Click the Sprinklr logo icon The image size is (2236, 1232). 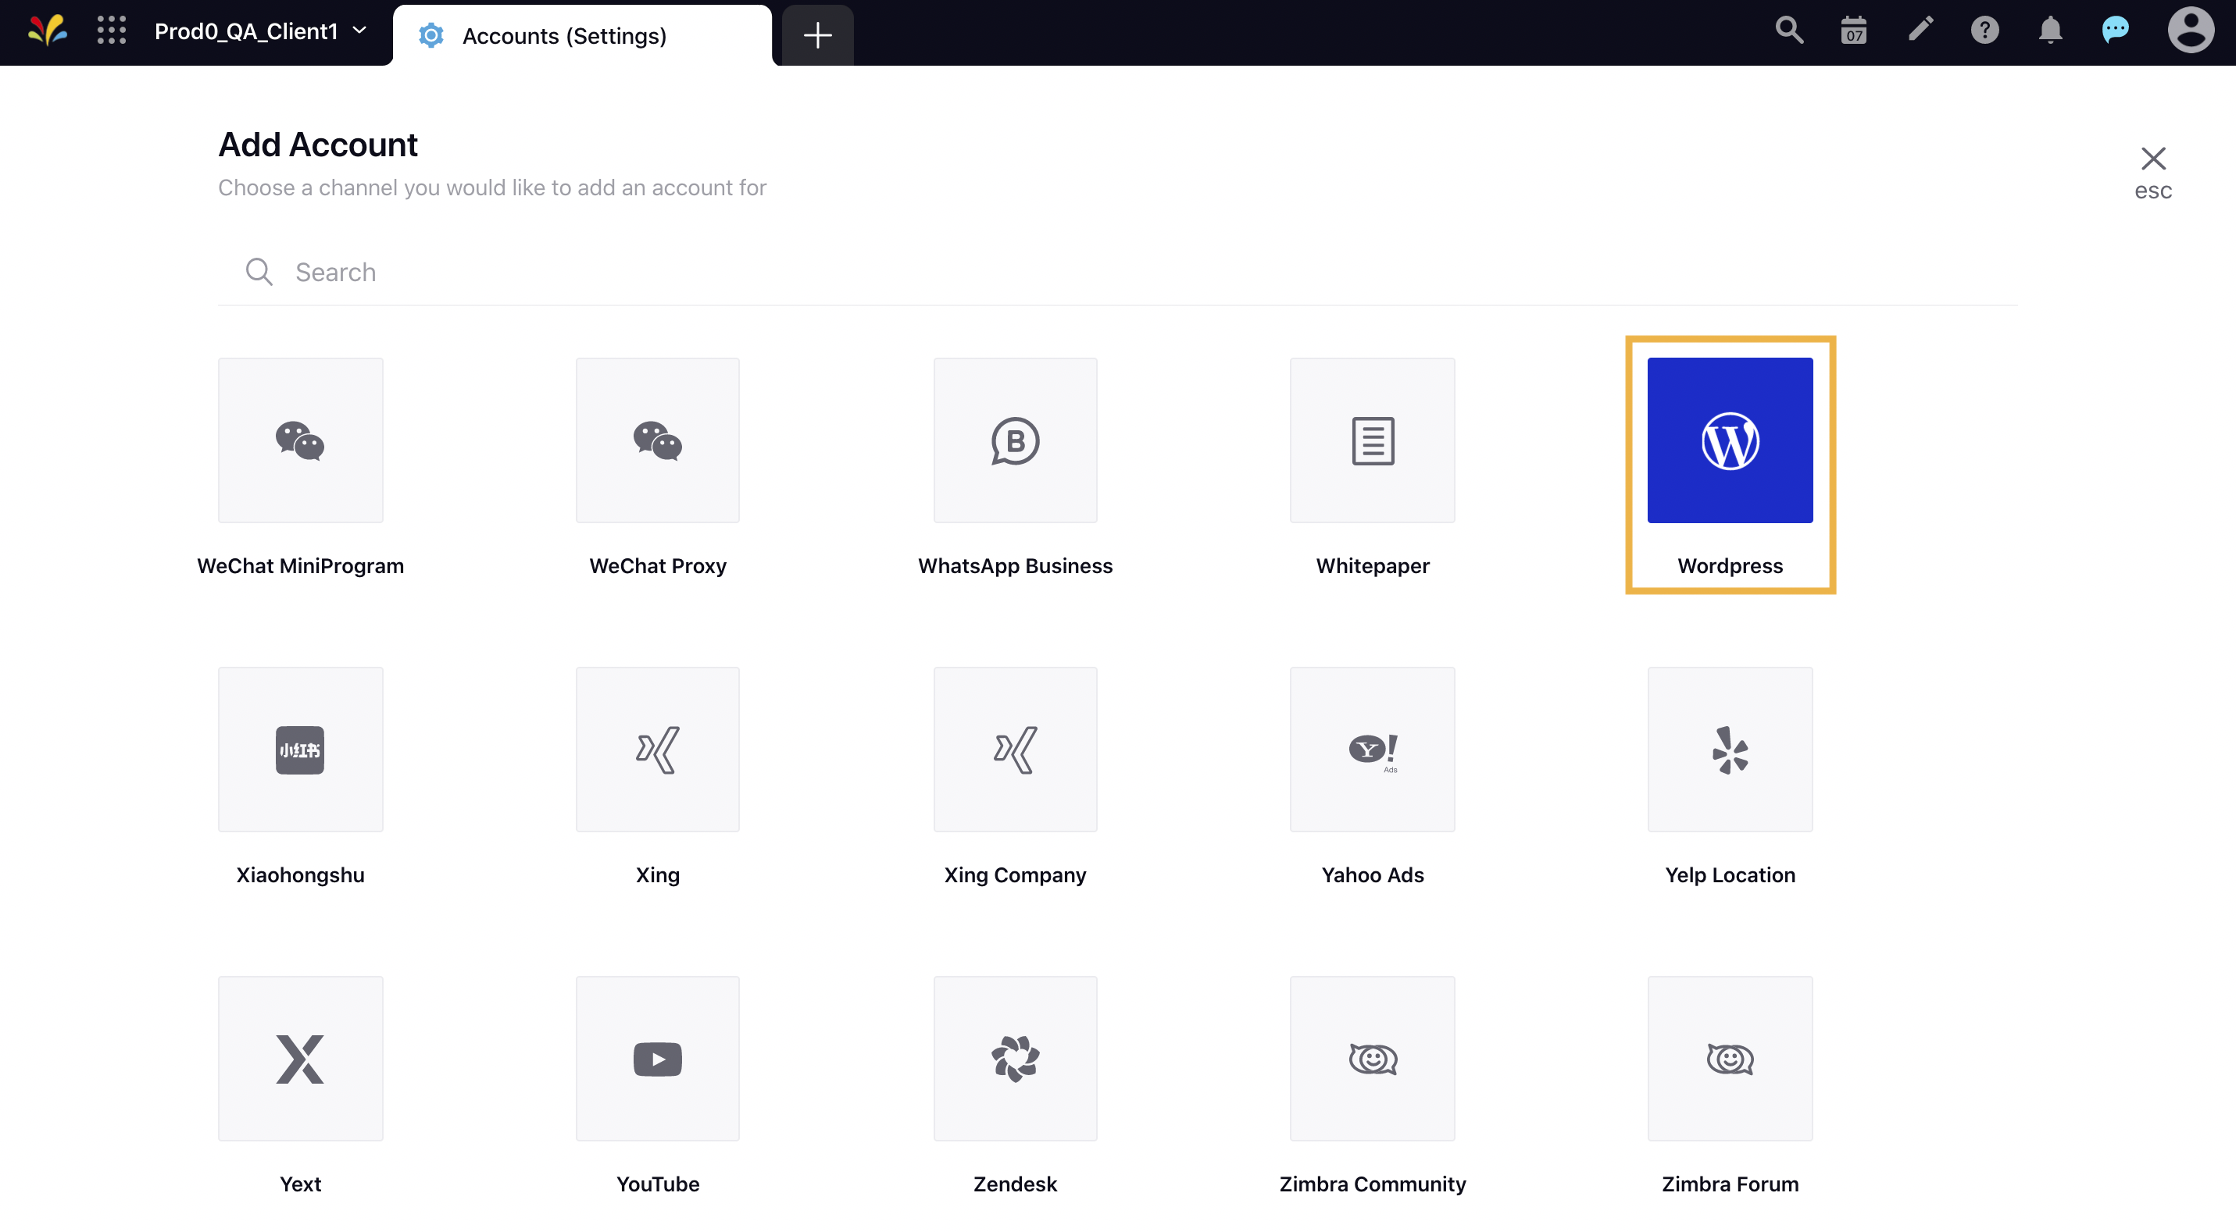point(47,31)
